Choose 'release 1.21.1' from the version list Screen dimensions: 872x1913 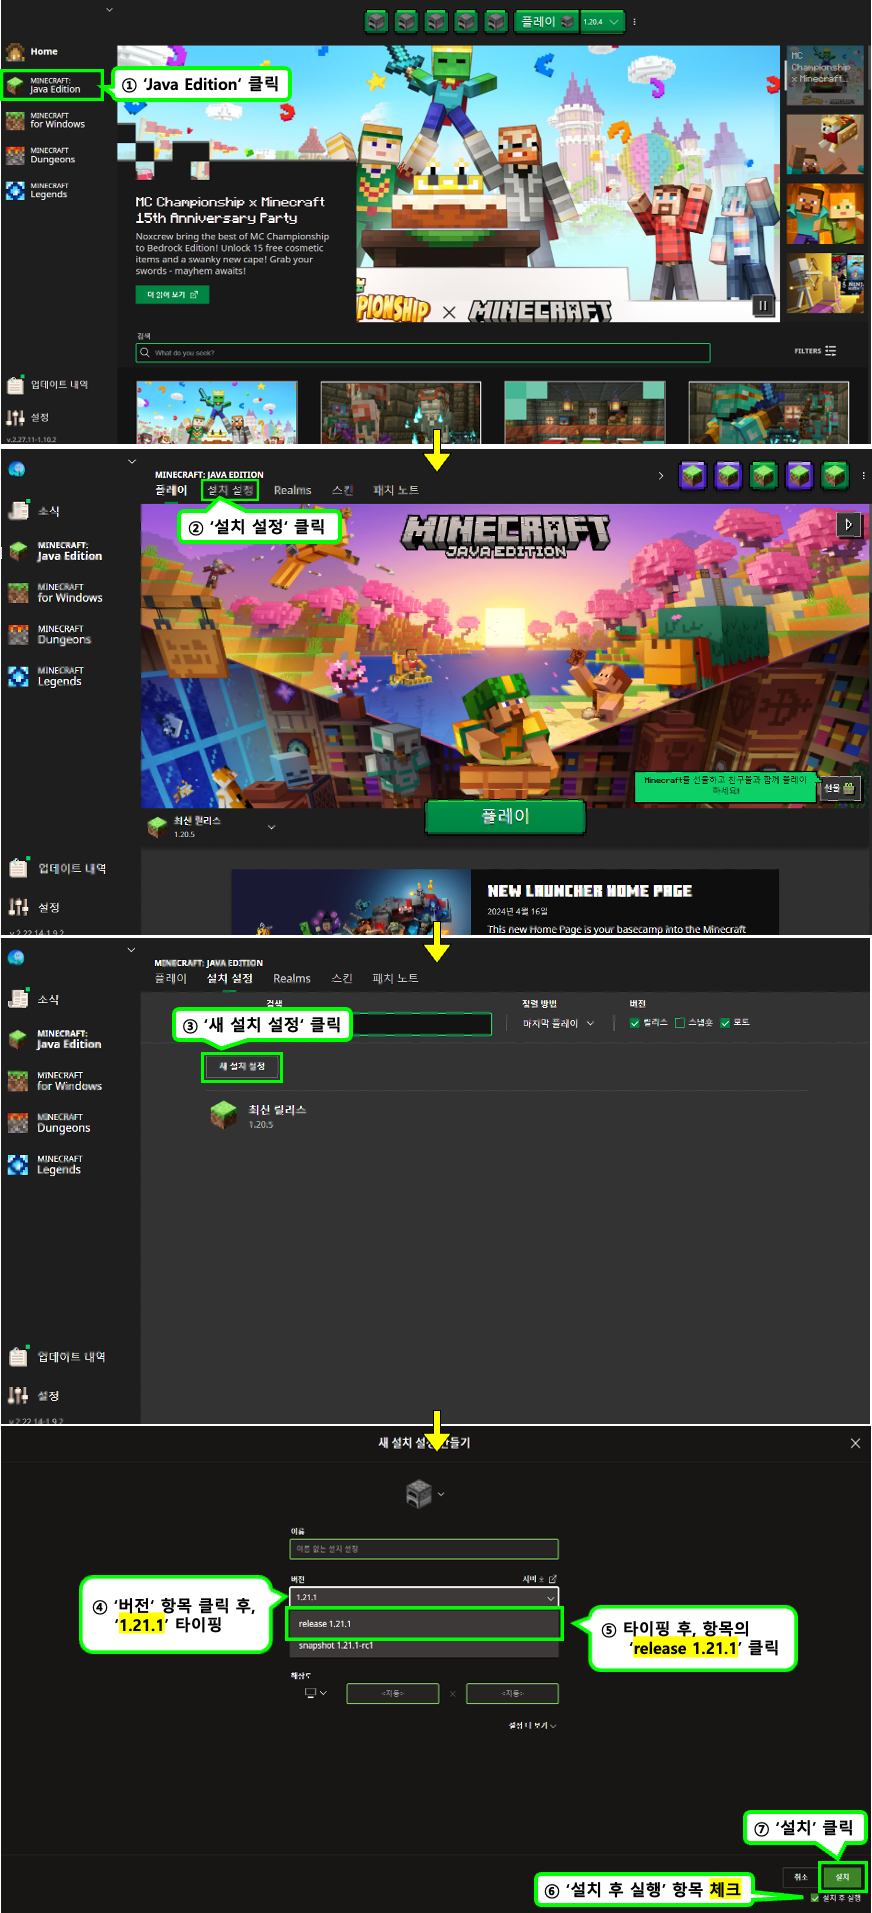424,1624
